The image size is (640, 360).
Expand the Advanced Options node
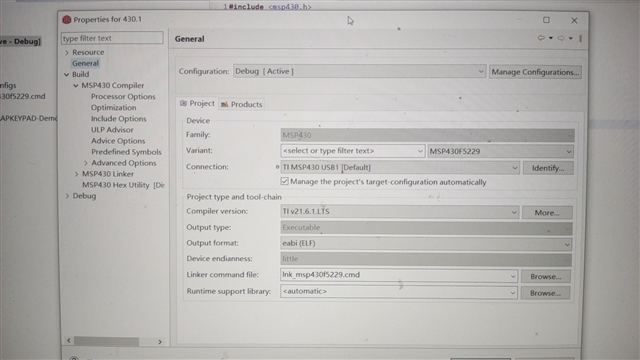86,163
